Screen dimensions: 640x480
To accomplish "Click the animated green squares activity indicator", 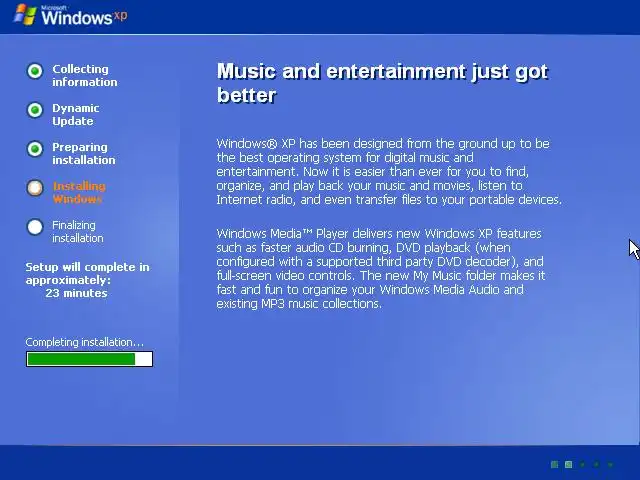I will [582, 464].
